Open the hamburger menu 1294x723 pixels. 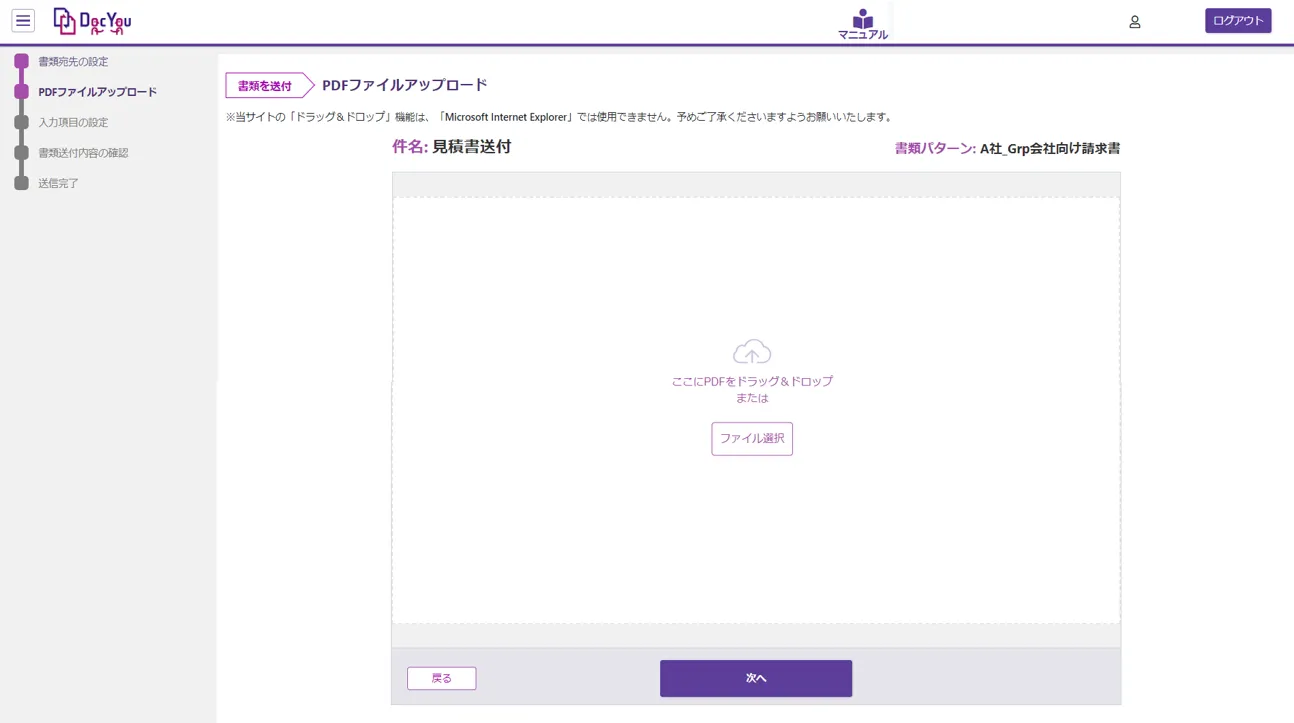point(23,21)
